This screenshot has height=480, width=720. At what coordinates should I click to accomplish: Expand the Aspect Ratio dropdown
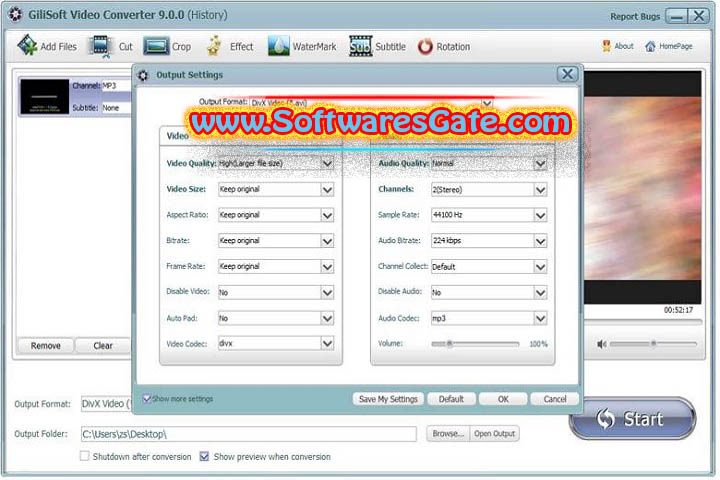327,215
